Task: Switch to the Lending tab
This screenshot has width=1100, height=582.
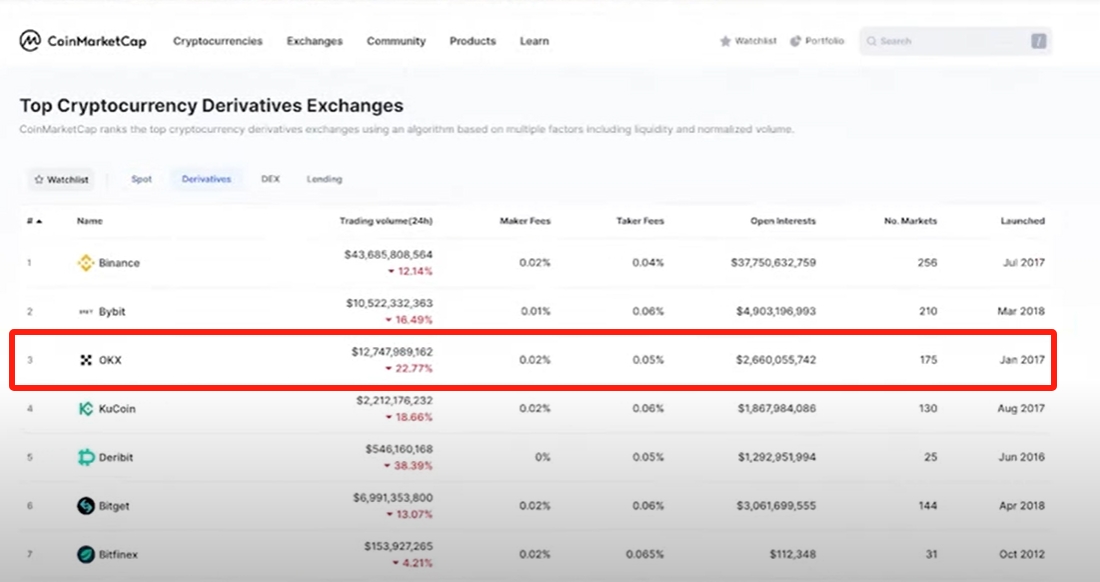Action: (324, 180)
